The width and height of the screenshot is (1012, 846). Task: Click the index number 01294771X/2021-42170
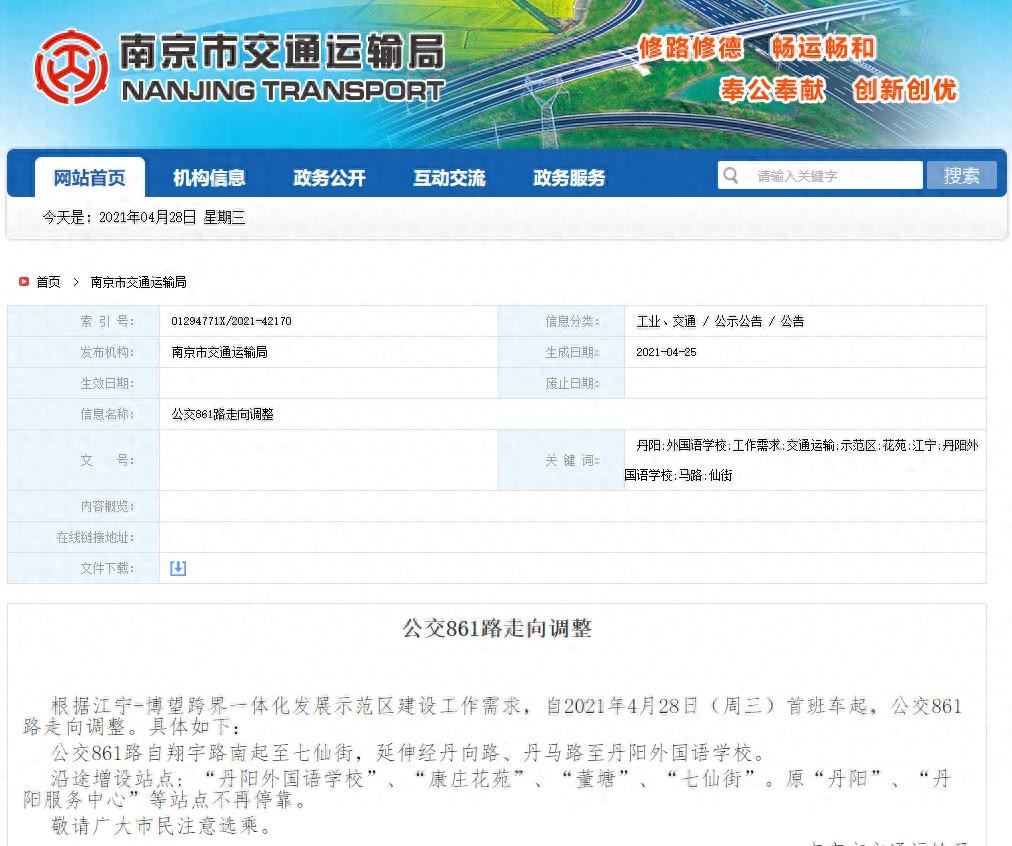(231, 321)
